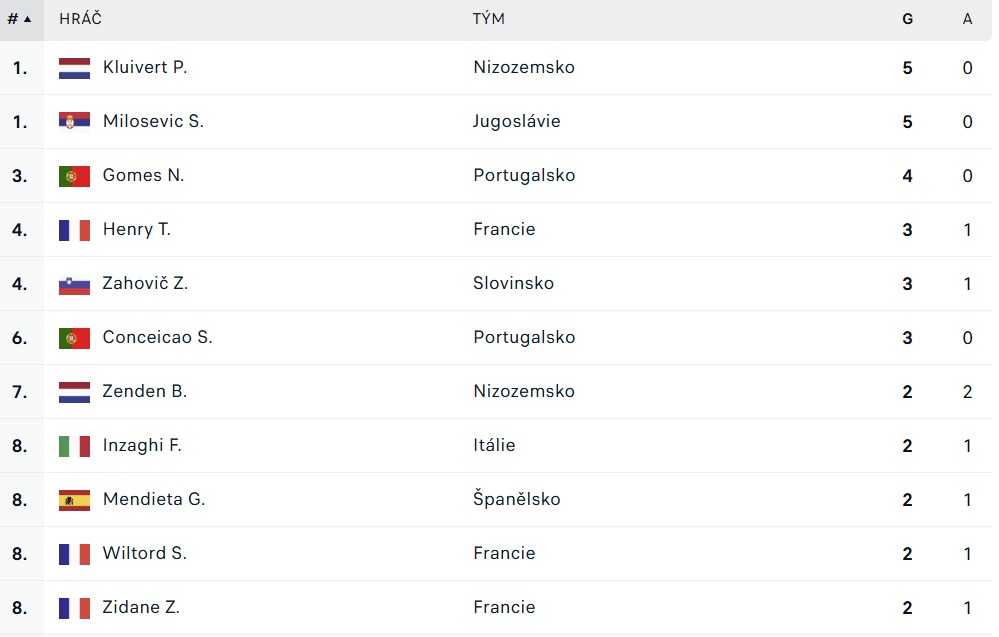This screenshot has width=999, height=637.
Task: Click the Serbian flag beside Milosevic S.
Action: coord(74,122)
